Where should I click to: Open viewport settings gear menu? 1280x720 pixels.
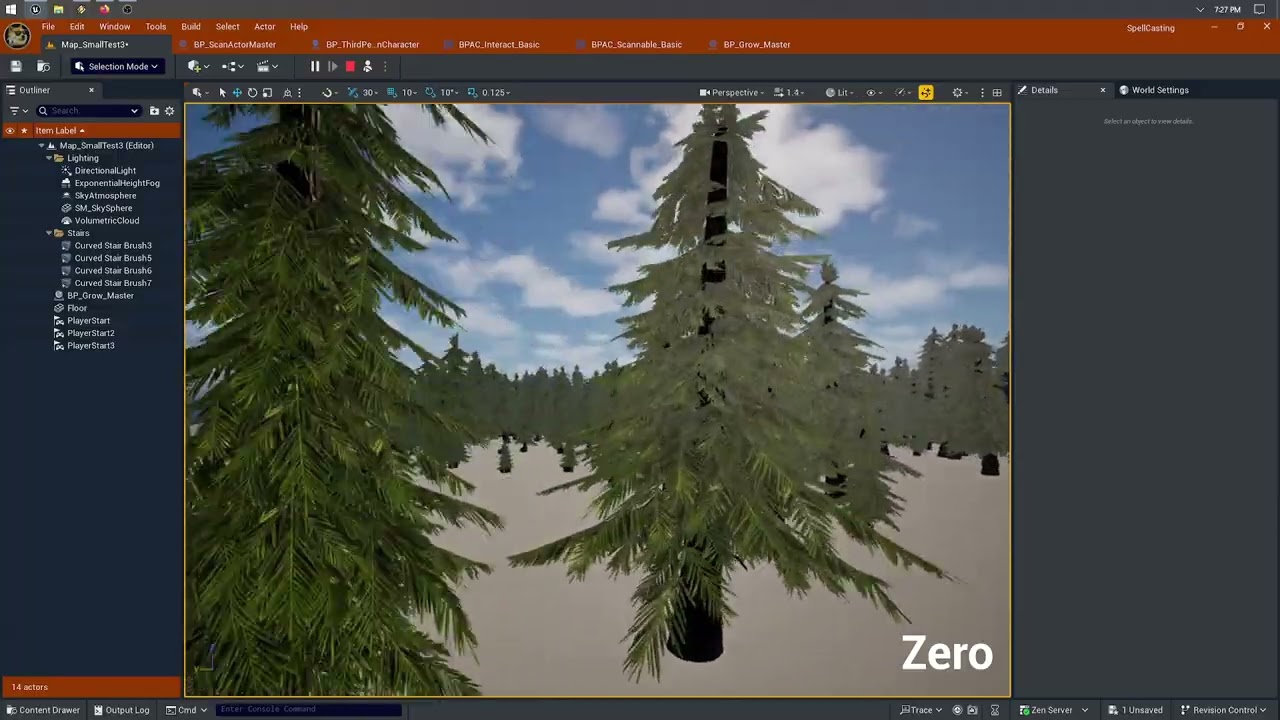(x=960, y=92)
